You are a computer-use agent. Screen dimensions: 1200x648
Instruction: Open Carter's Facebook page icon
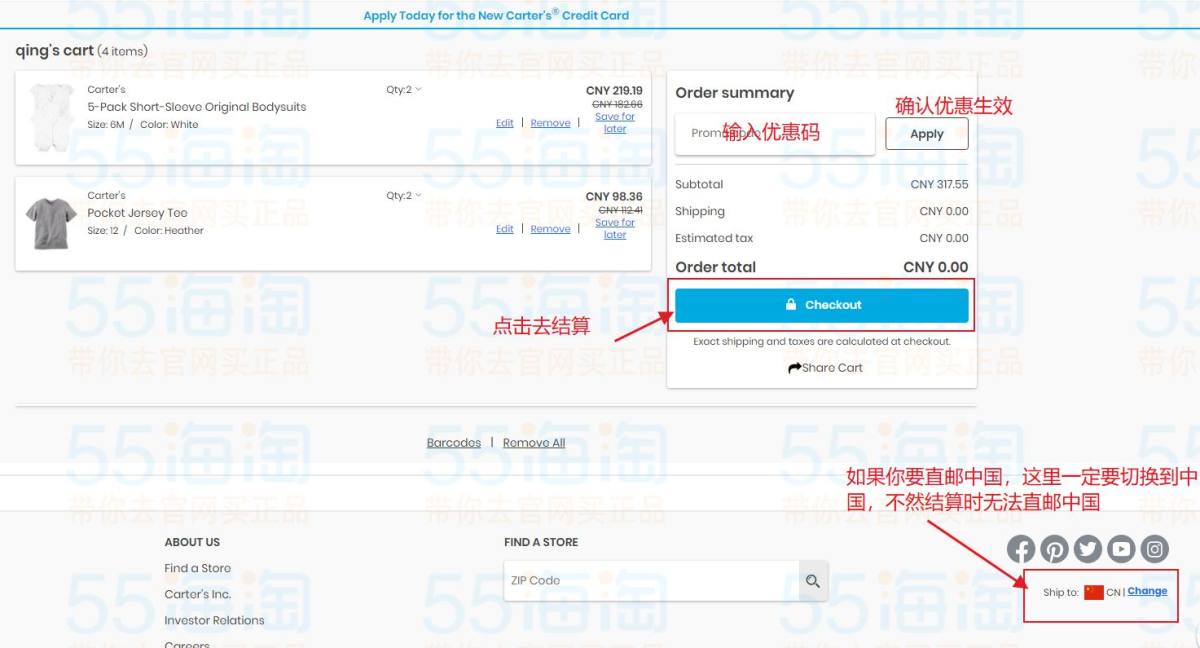pyautogui.click(x=1020, y=549)
